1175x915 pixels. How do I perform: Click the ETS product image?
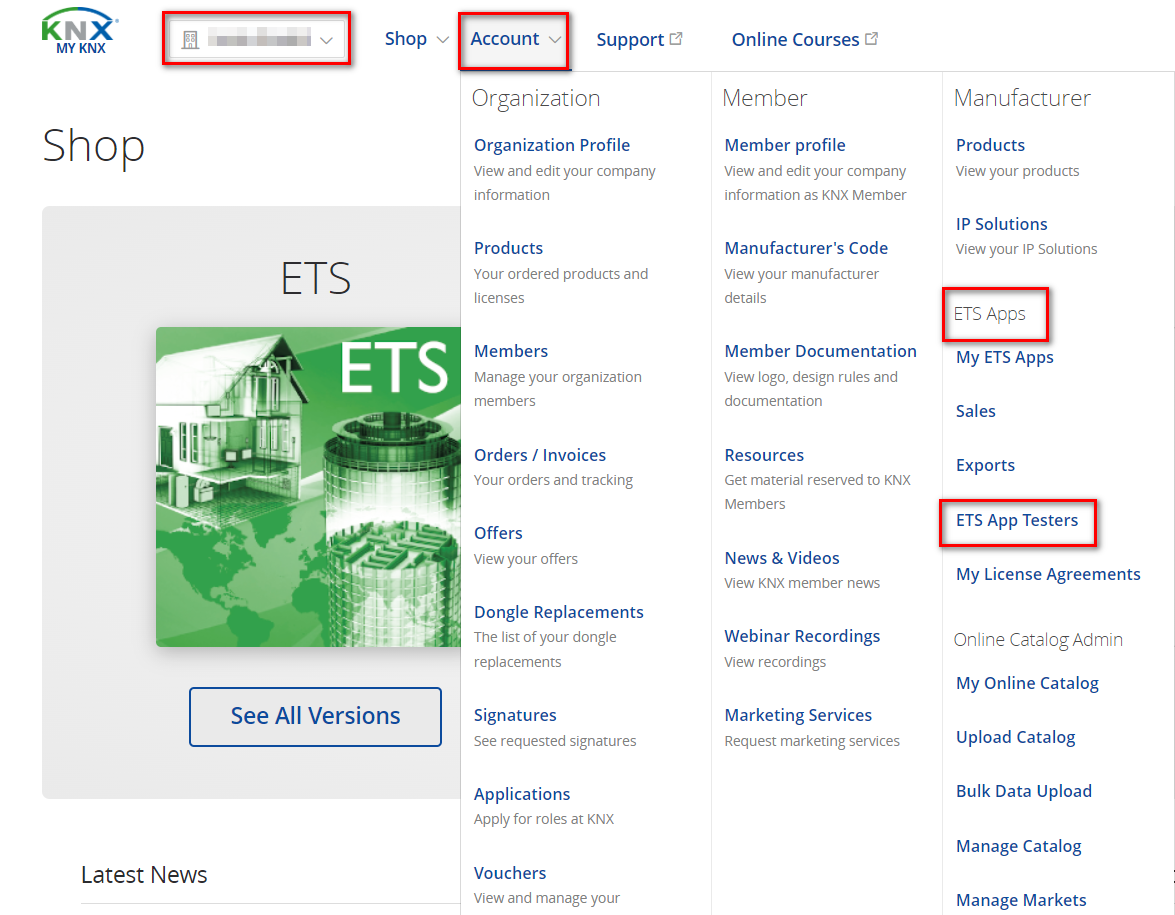(x=308, y=486)
